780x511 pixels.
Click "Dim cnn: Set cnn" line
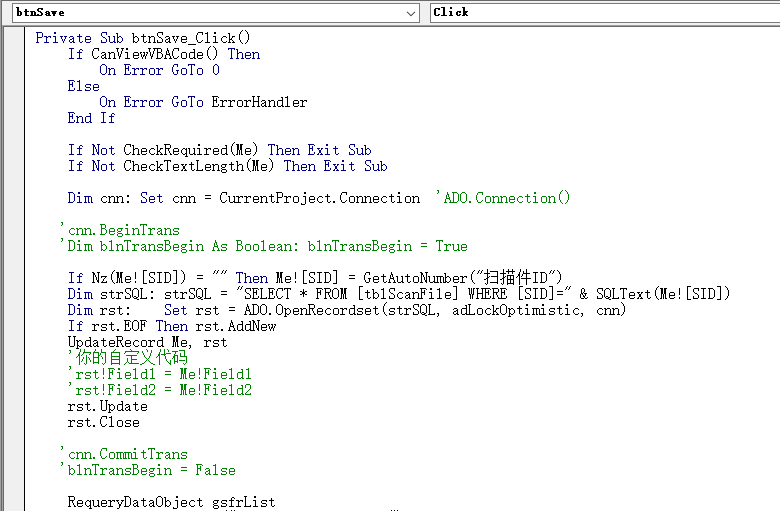point(244,198)
